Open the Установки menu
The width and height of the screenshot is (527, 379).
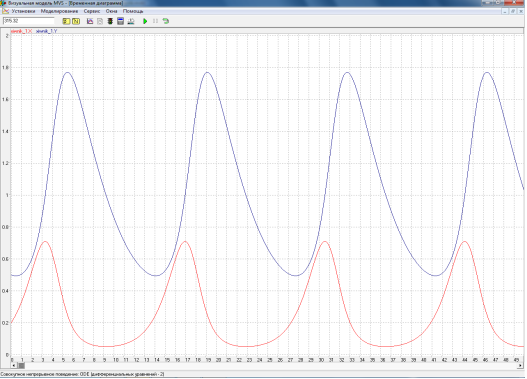click(x=23, y=11)
